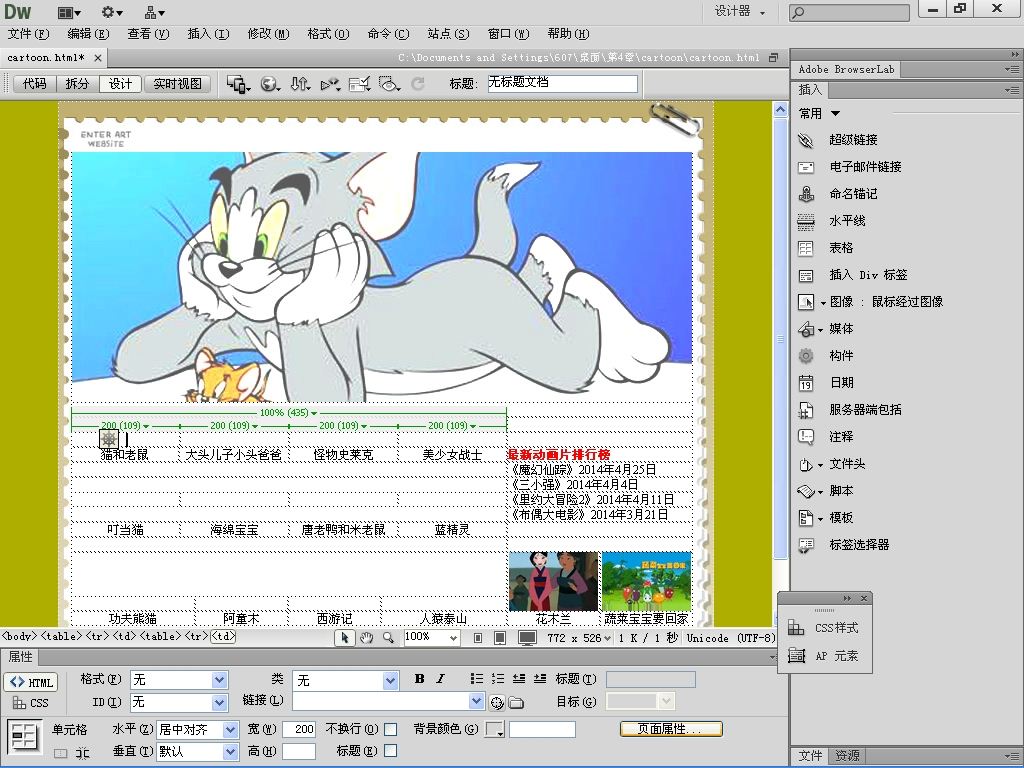
Task: Click the Hyperlink insert icon
Action: pos(806,140)
